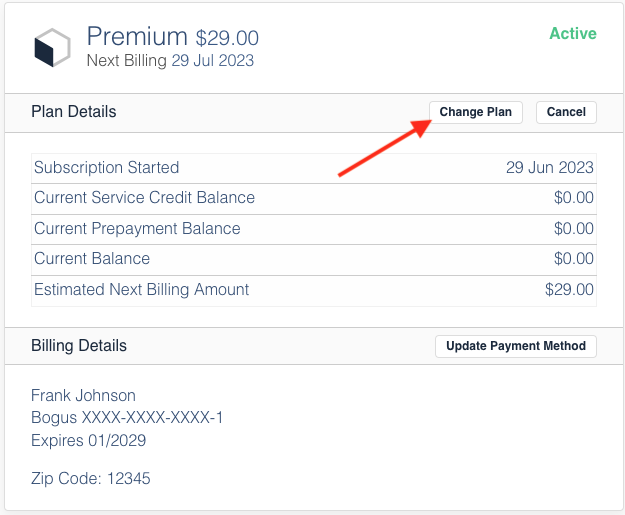Click the Frank Johnson cardholder name
This screenshot has height=515, width=625.
click(x=83, y=395)
